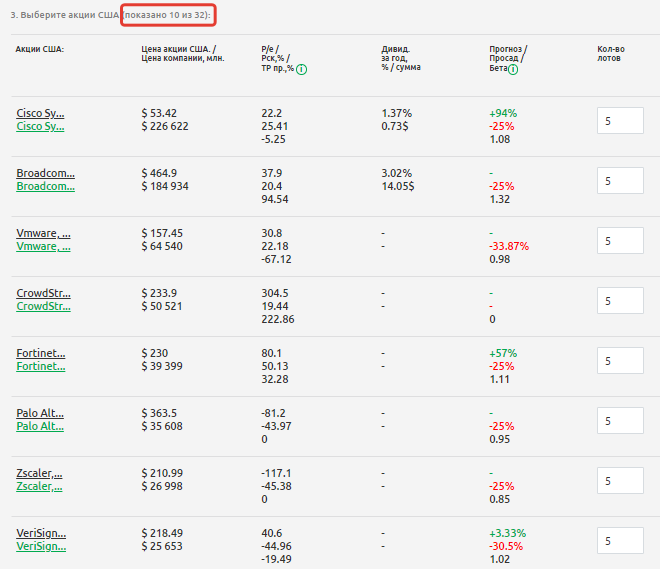Select the VeriSign lots quantity field
This screenshot has width=660, height=569.
click(x=620, y=541)
